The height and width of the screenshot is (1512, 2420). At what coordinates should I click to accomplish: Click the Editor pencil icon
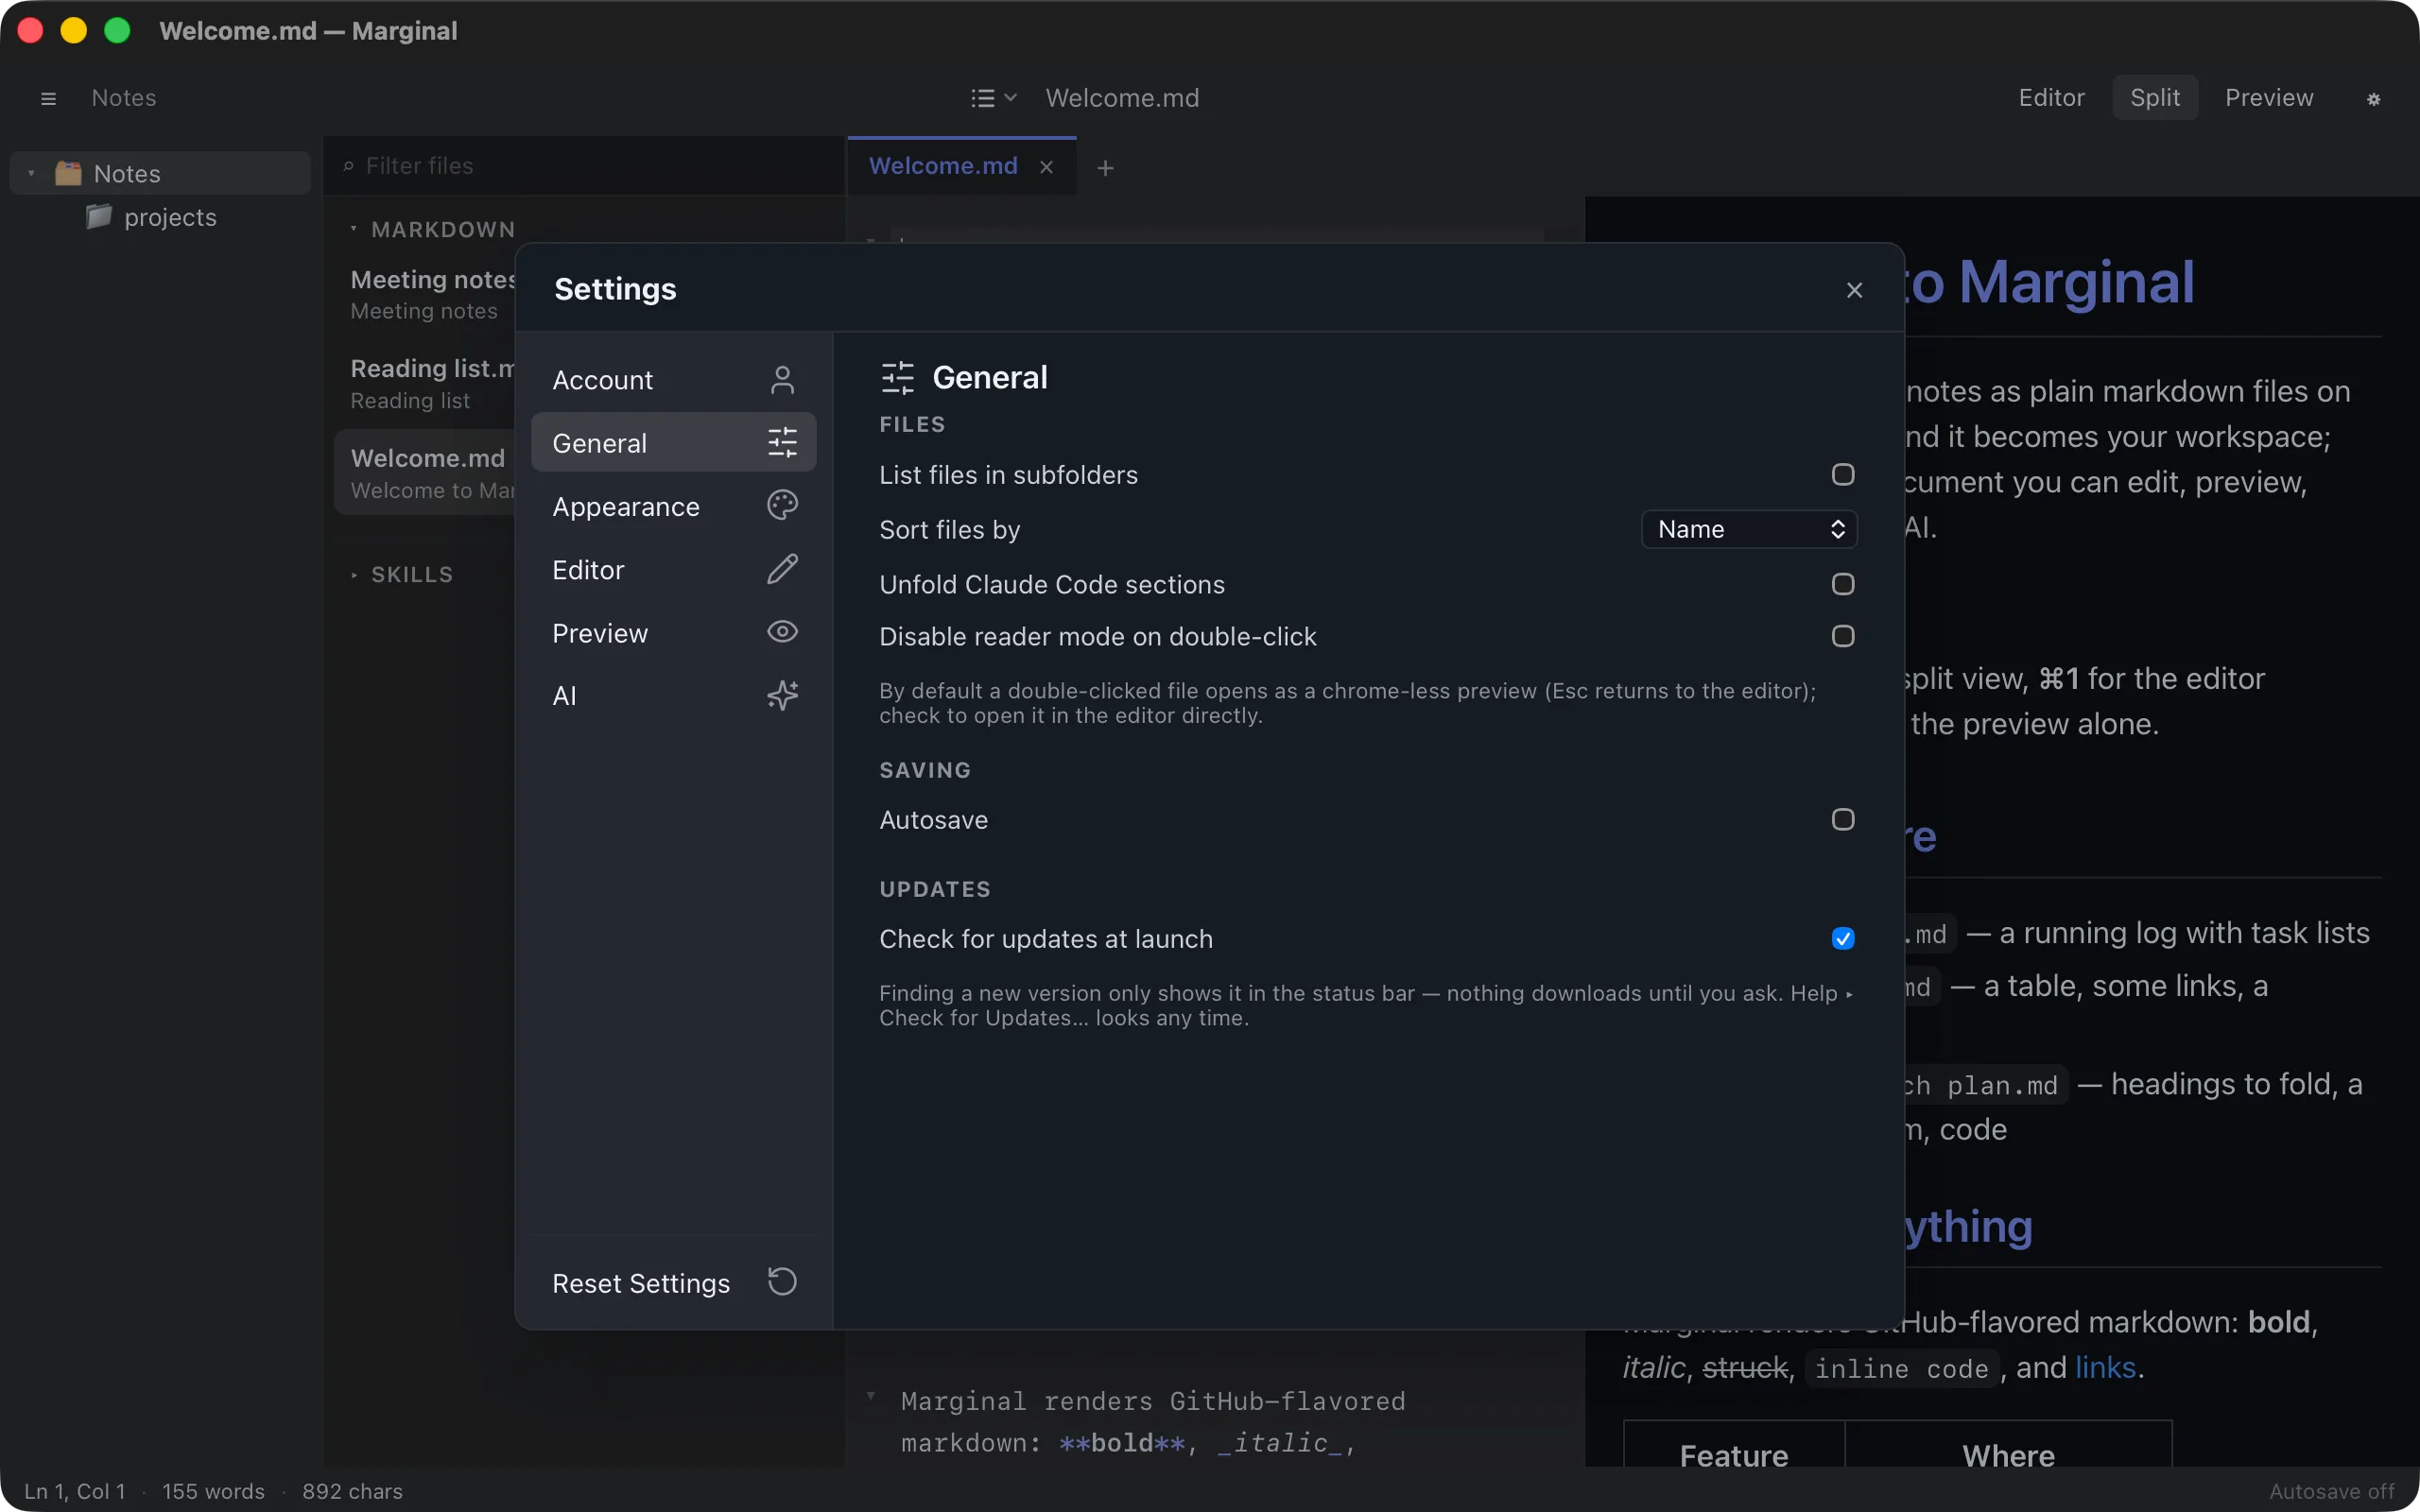pyautogui.click(x=782, y=569)
